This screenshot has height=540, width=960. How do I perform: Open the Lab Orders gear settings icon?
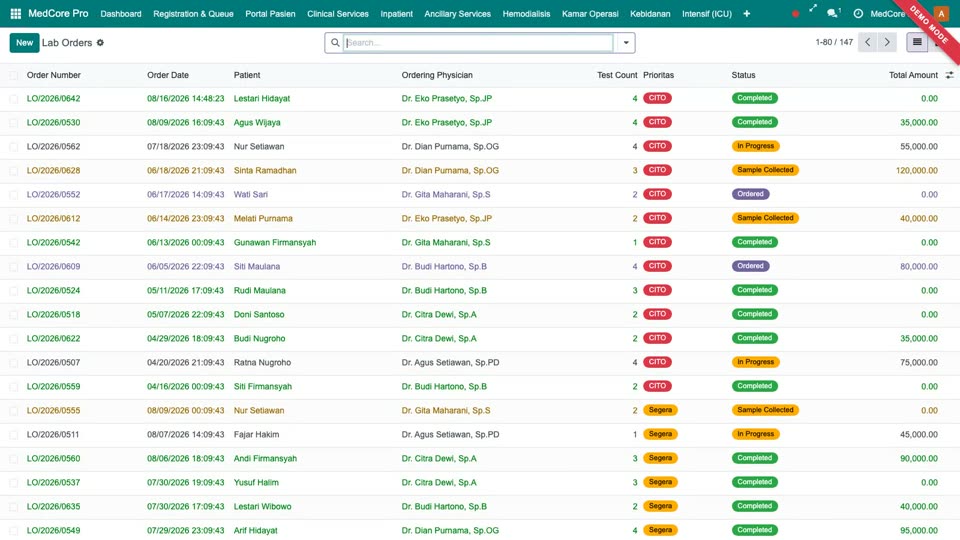pos(100,43)
